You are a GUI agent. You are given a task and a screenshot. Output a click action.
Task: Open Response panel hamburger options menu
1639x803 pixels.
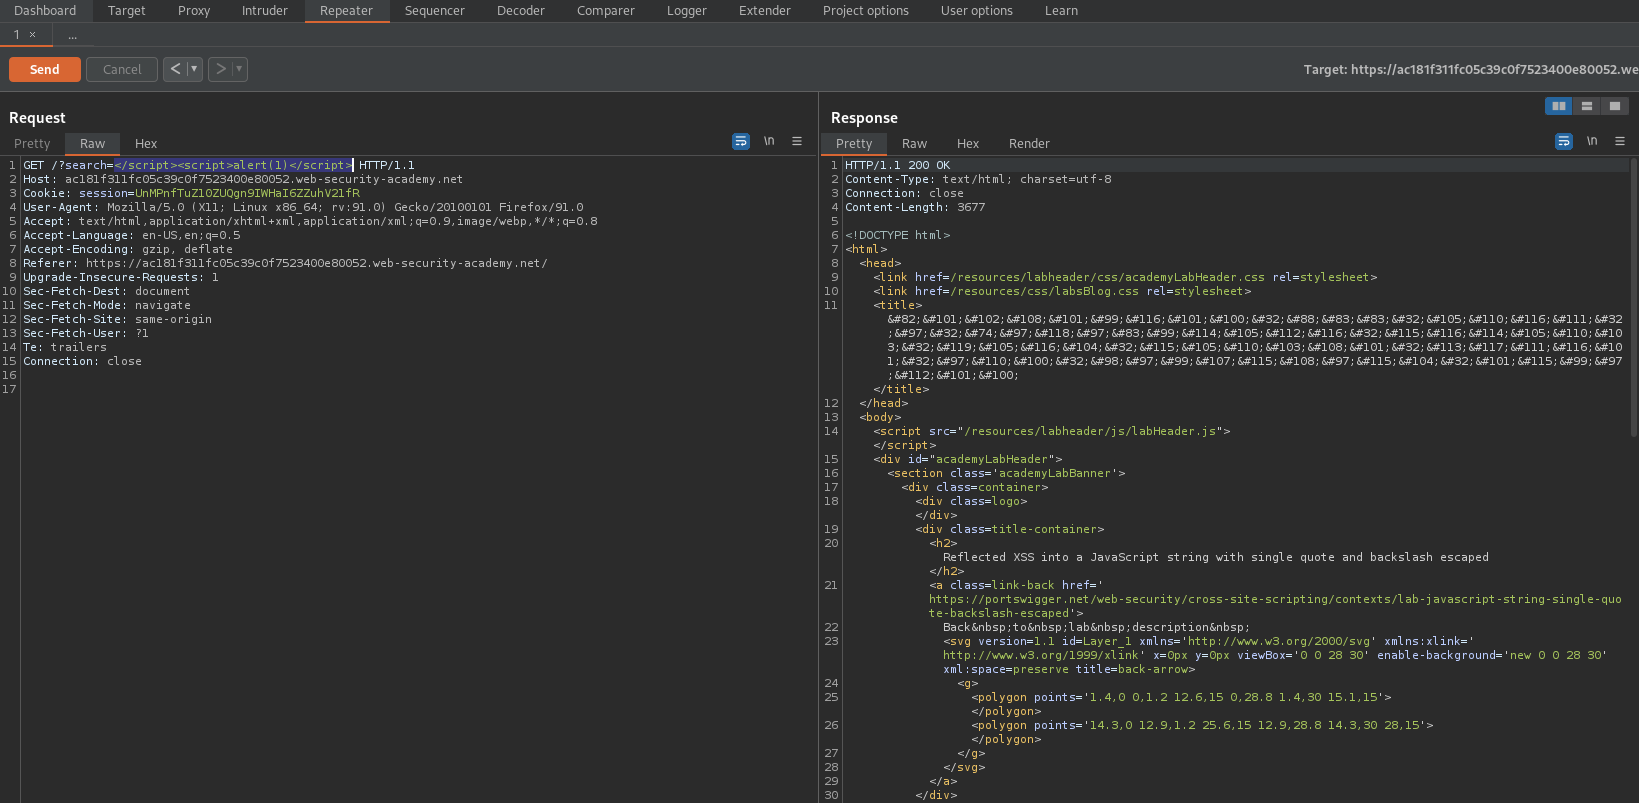(x=1620, y=141)
